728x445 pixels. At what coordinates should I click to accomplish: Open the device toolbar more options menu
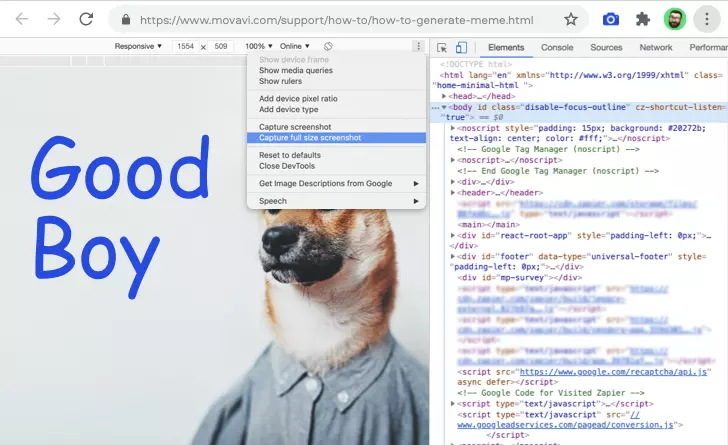[x=418, y=46]
